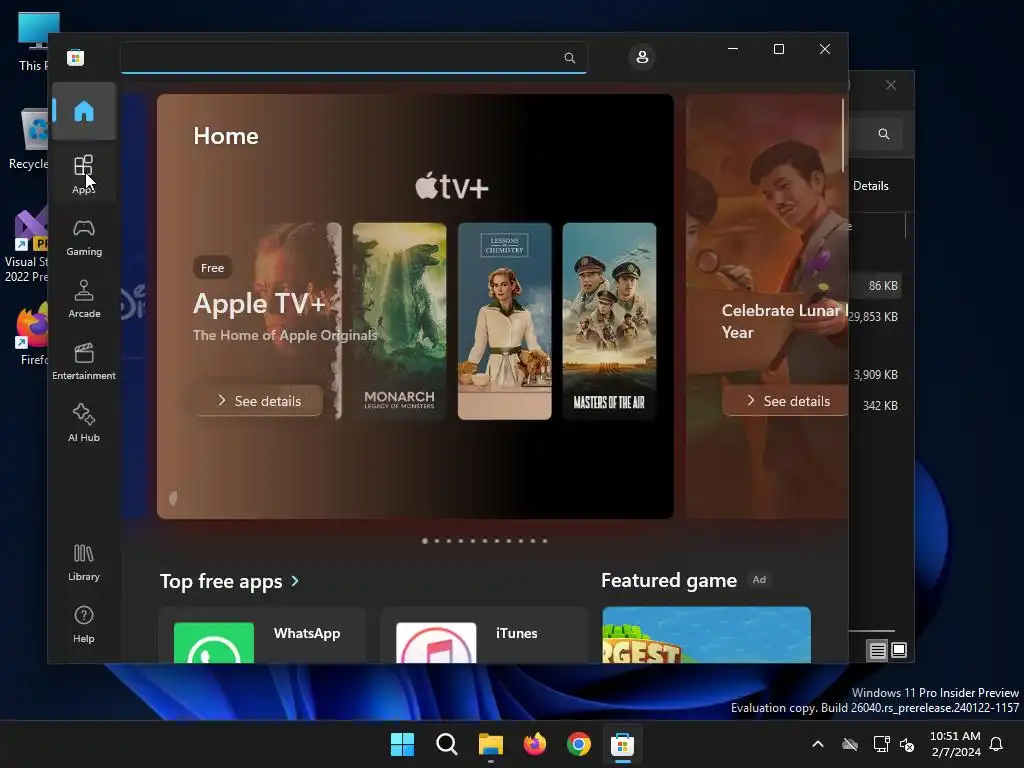Select the This PC desktop icon
Image resolution: width=1024 pixels, height=768 pixels.
(35, 41)
